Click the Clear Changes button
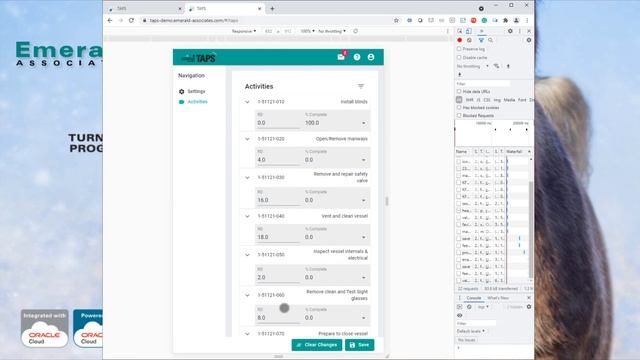The image size is (640, 360). click(x=317, y=345)
